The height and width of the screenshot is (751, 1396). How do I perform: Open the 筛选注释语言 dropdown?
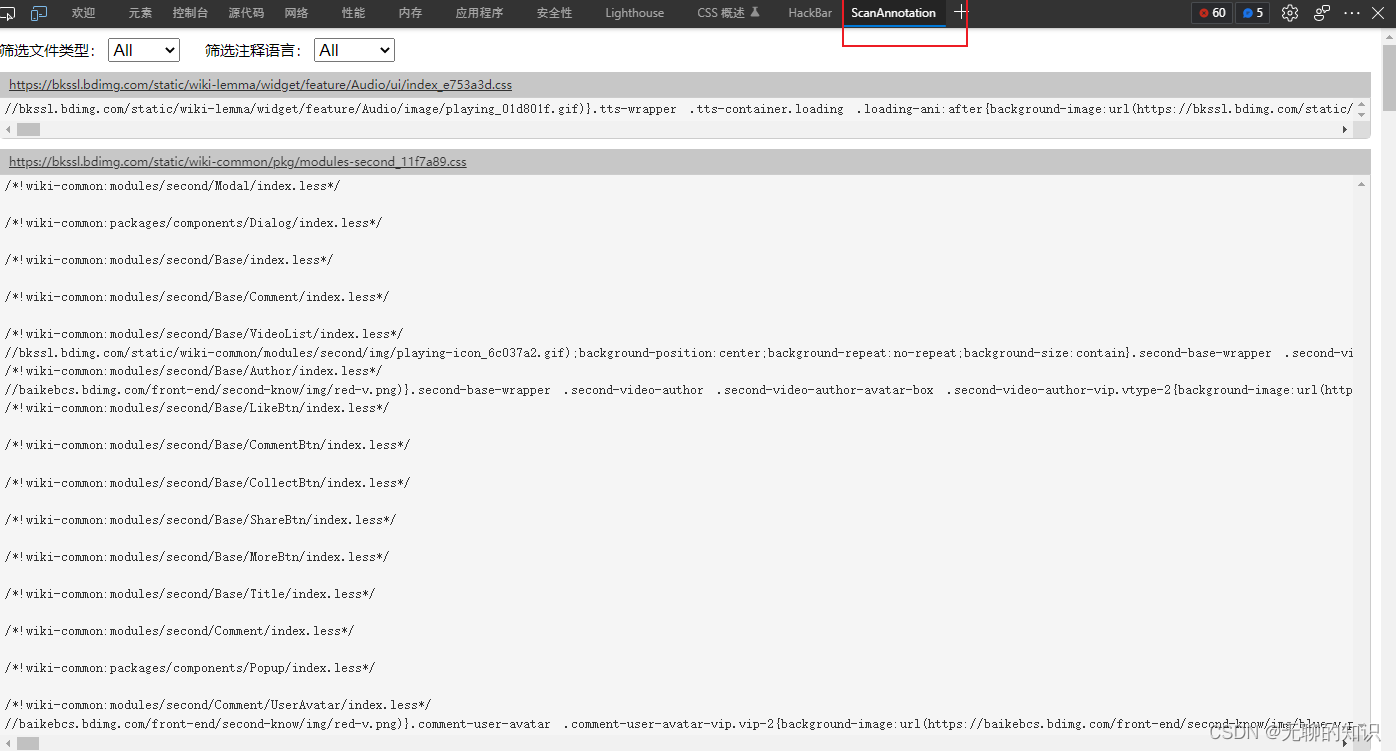(x=354, y=49)
